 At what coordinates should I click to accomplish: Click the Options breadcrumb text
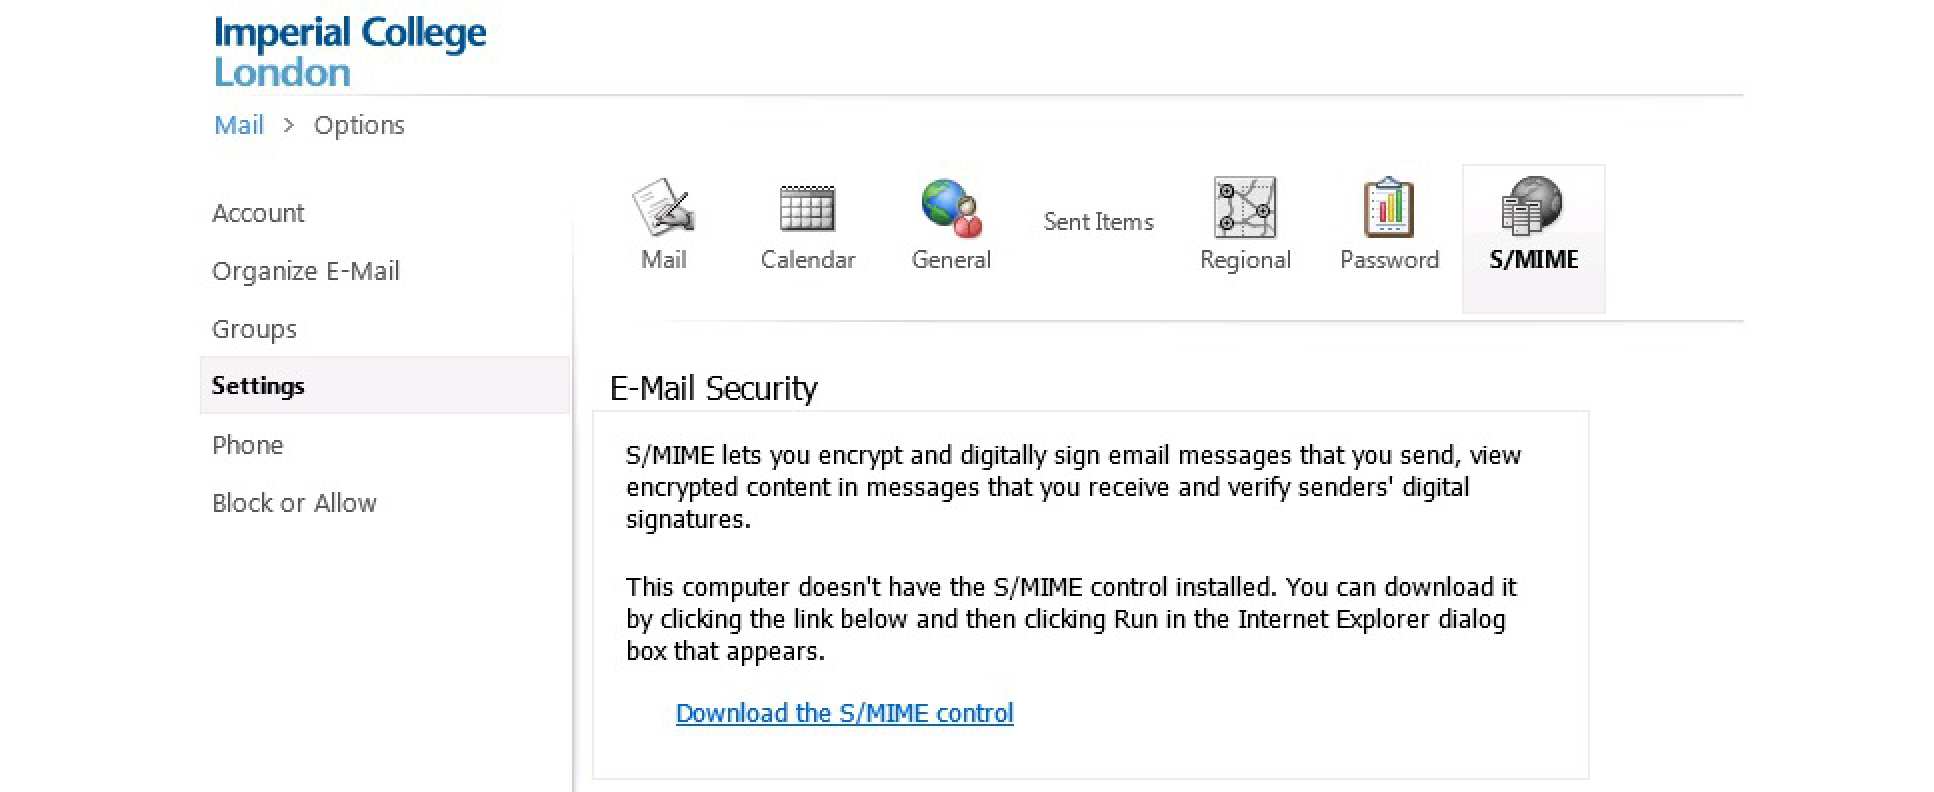coord(359,125)
